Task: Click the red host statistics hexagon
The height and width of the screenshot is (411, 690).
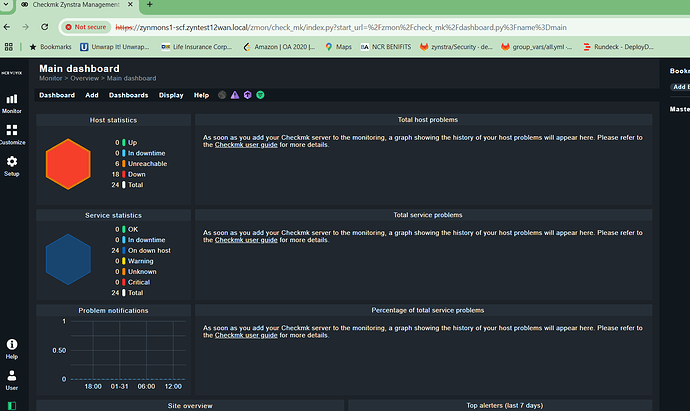Action: click(68, 164)
